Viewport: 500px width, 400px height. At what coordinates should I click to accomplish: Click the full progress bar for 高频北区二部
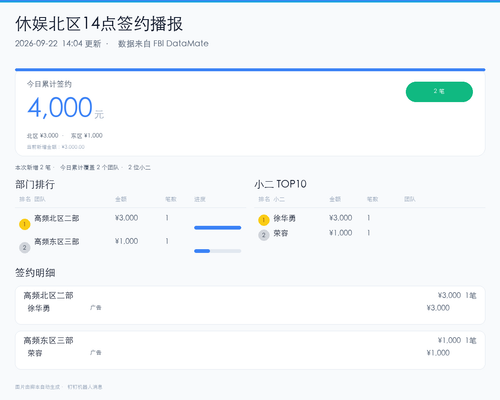coord(217,228)
